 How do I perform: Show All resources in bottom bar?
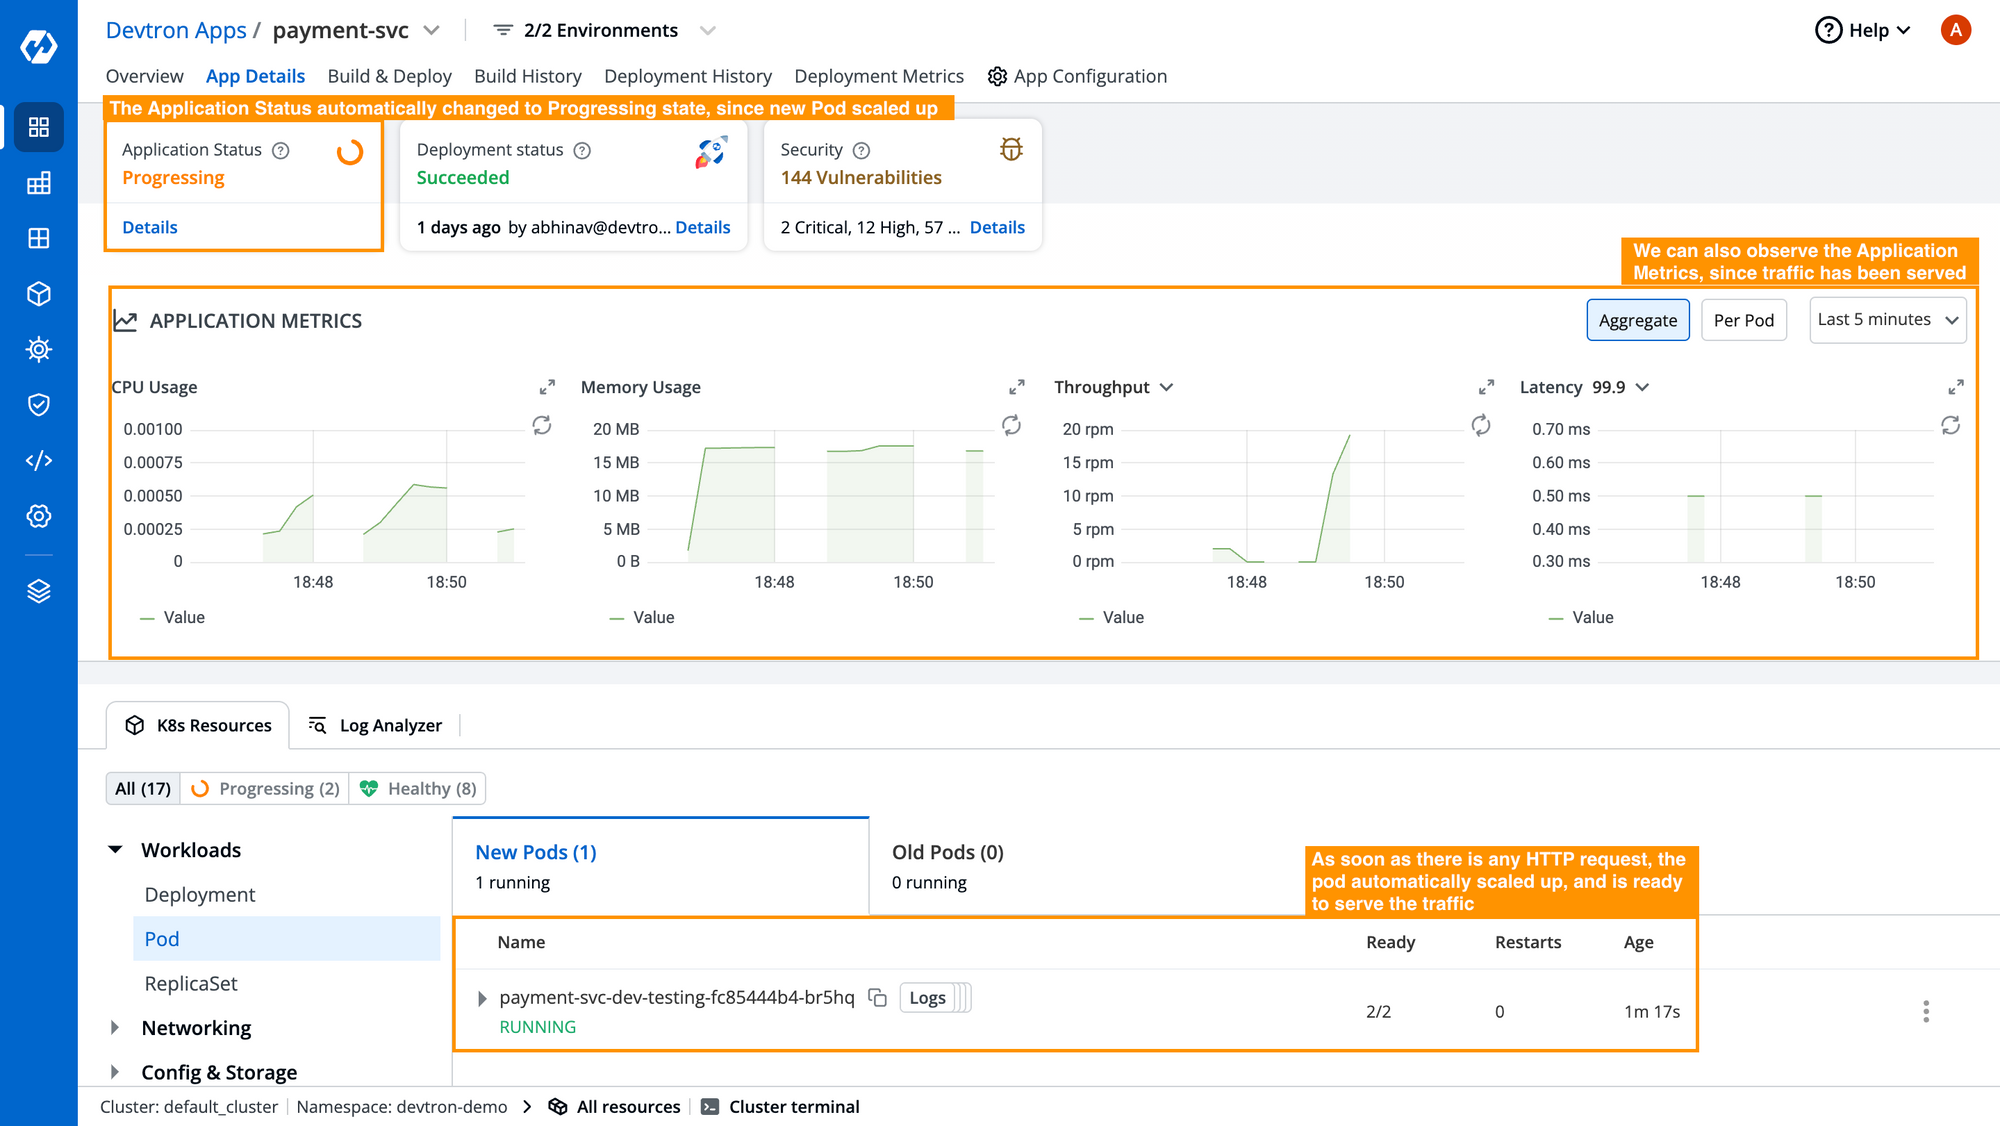point(615,1106)
